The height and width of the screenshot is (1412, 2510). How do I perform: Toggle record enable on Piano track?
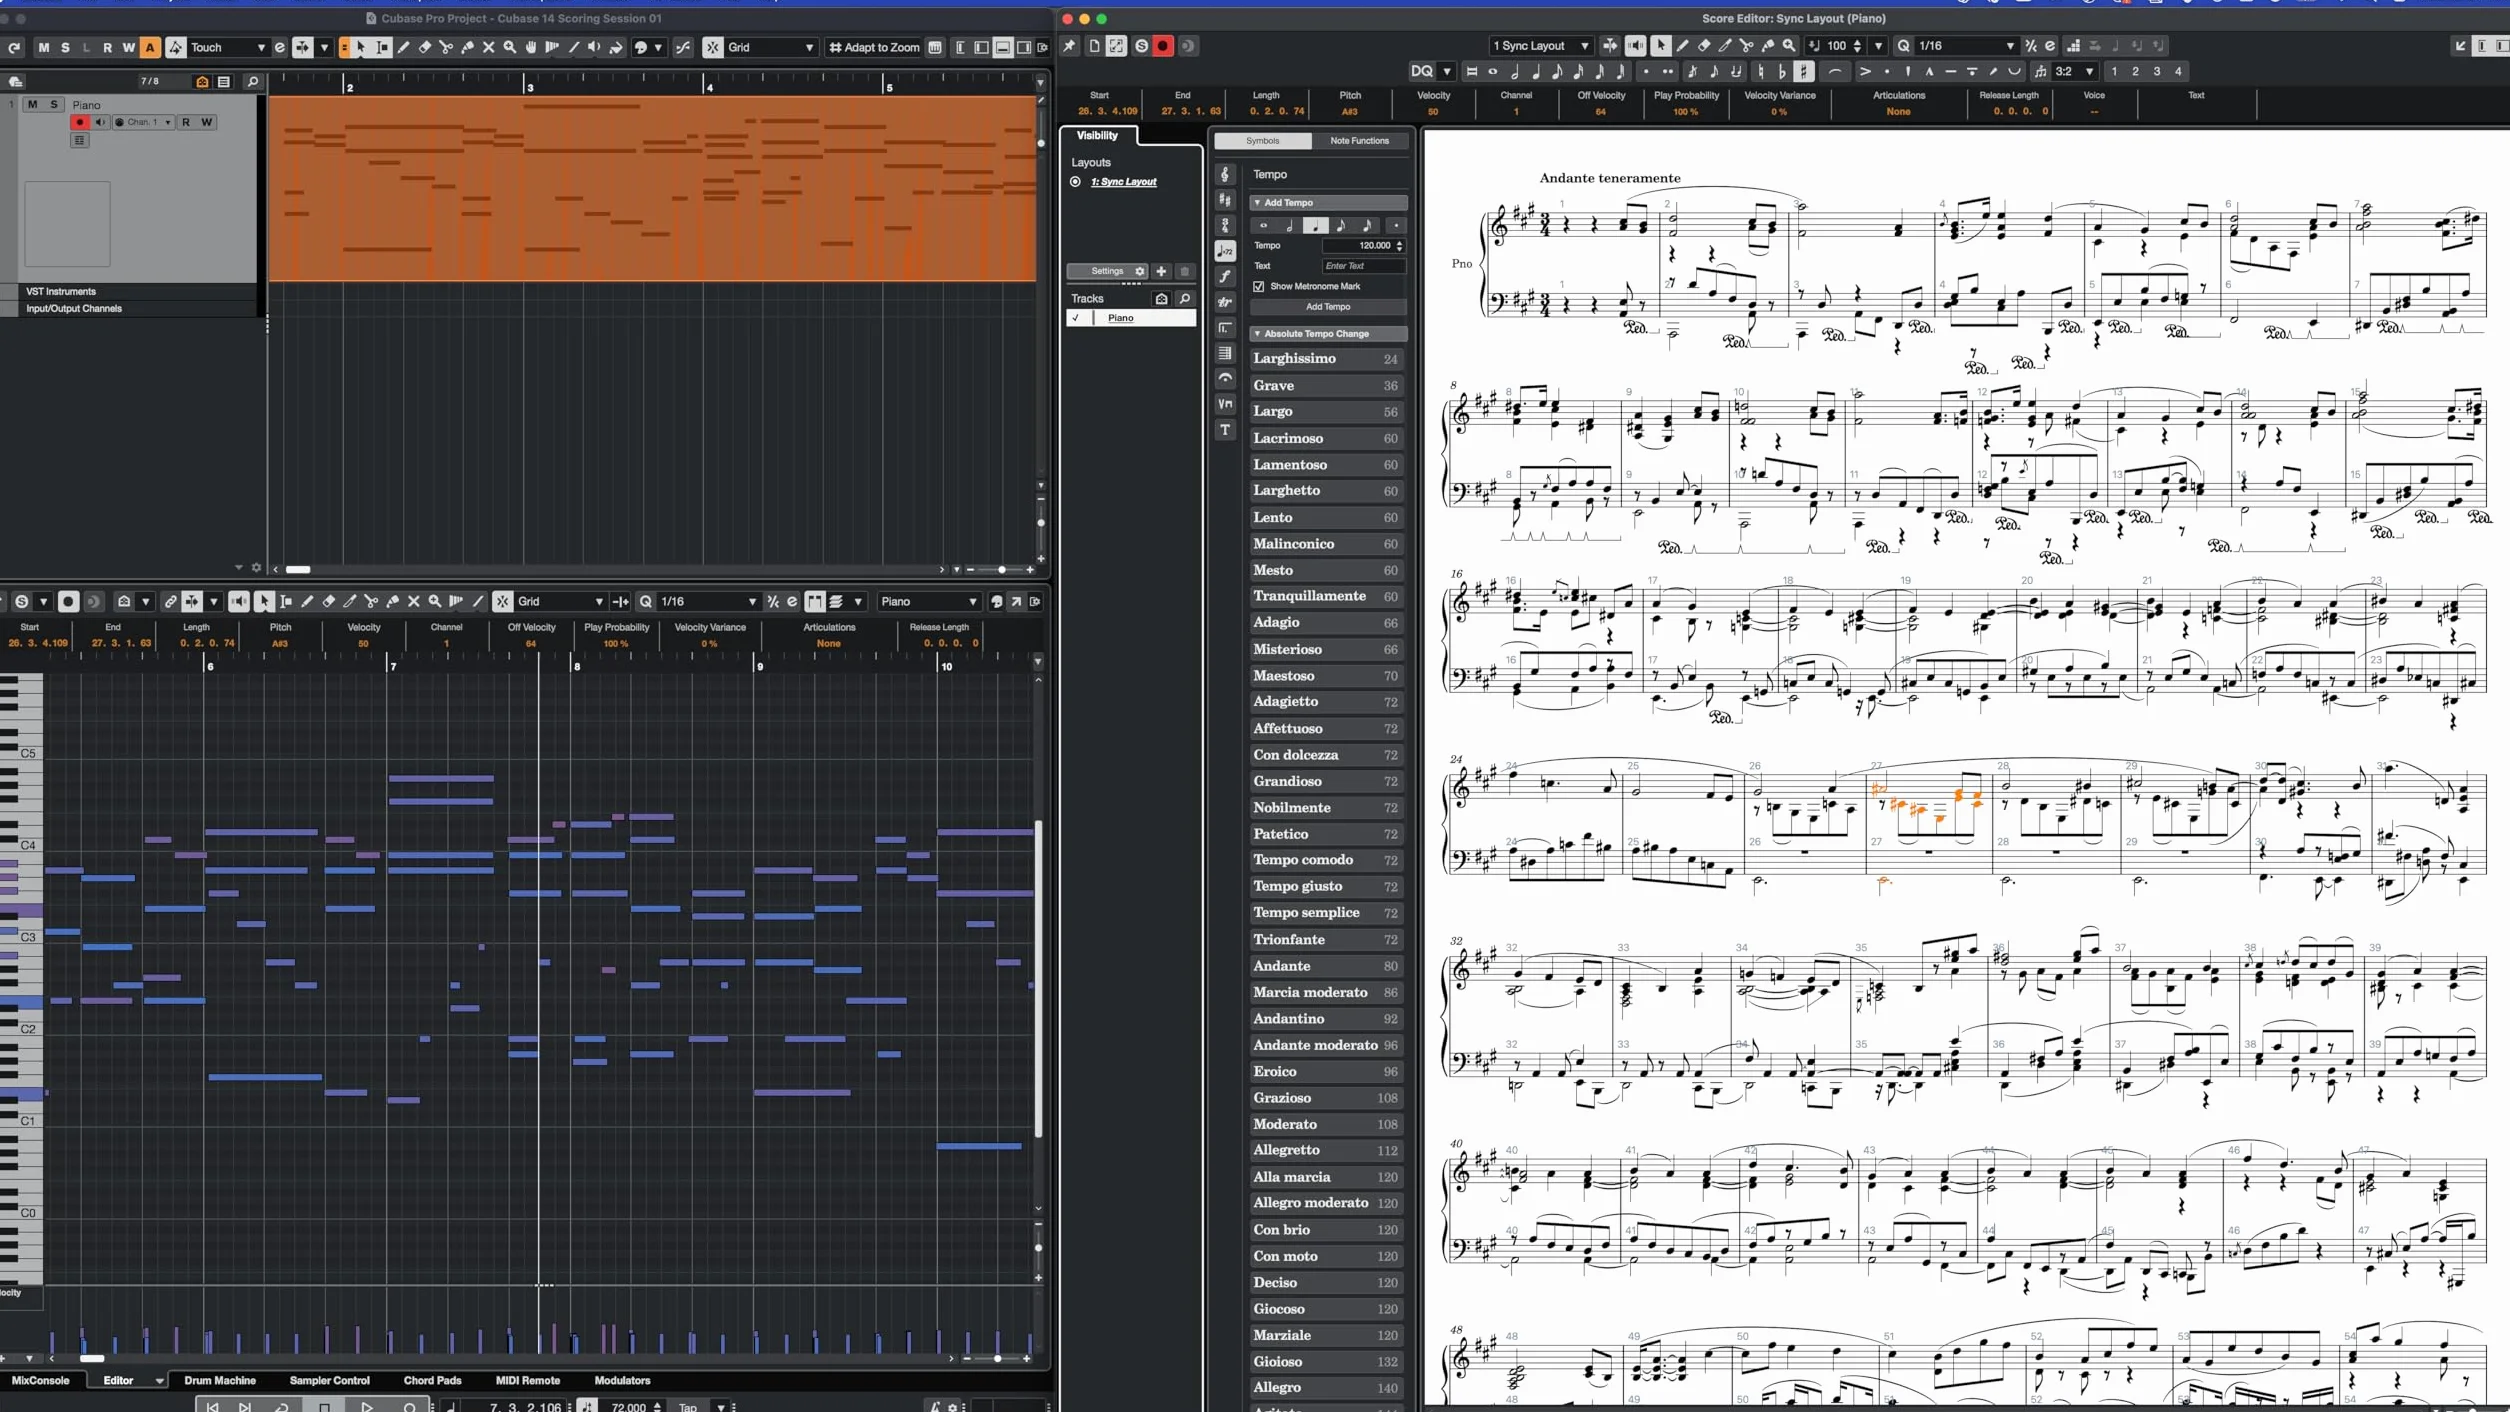tap(80, 122)
